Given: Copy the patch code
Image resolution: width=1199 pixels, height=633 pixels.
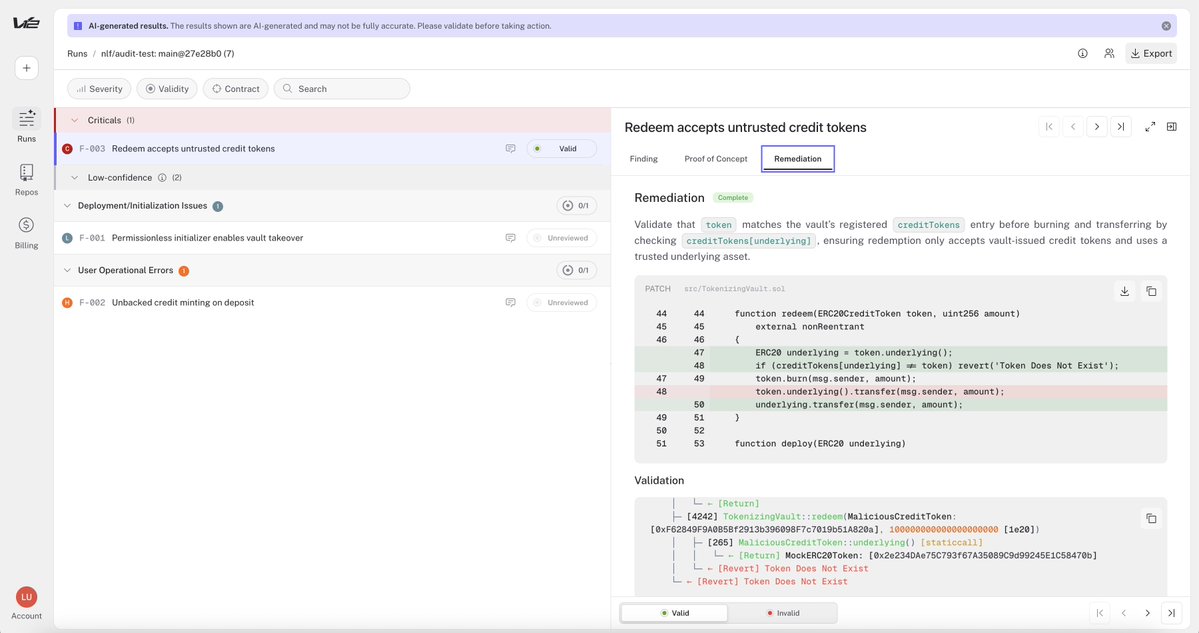Looking at the screenshot, I should pyautogui.click(x=1151, y=291).
